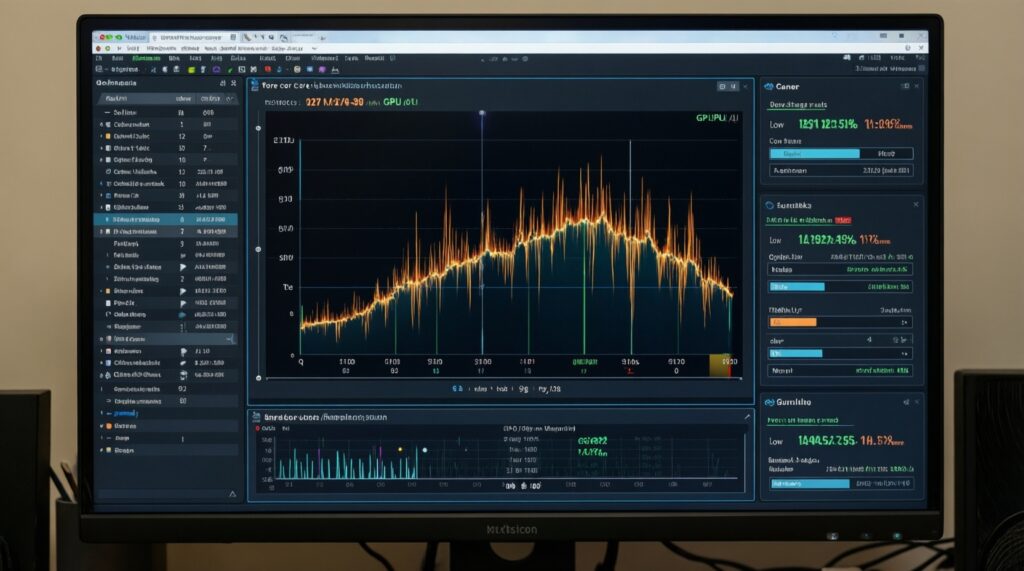Open the dropdown field at the Caner panel bottom
1024x571 pixels.
(840, 171)
